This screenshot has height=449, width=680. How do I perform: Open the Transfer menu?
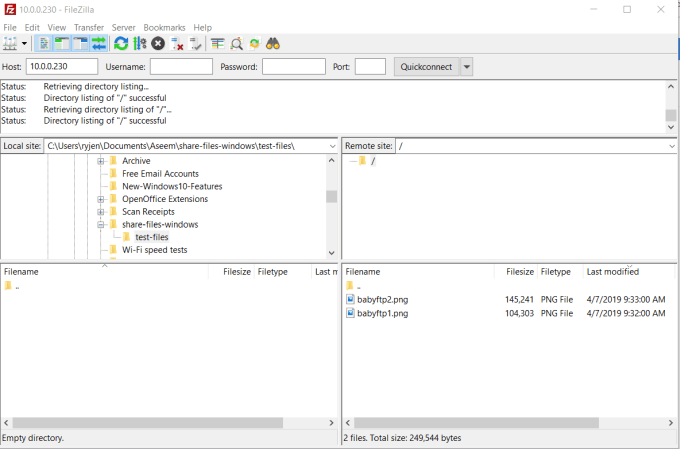tap(88, 27)
